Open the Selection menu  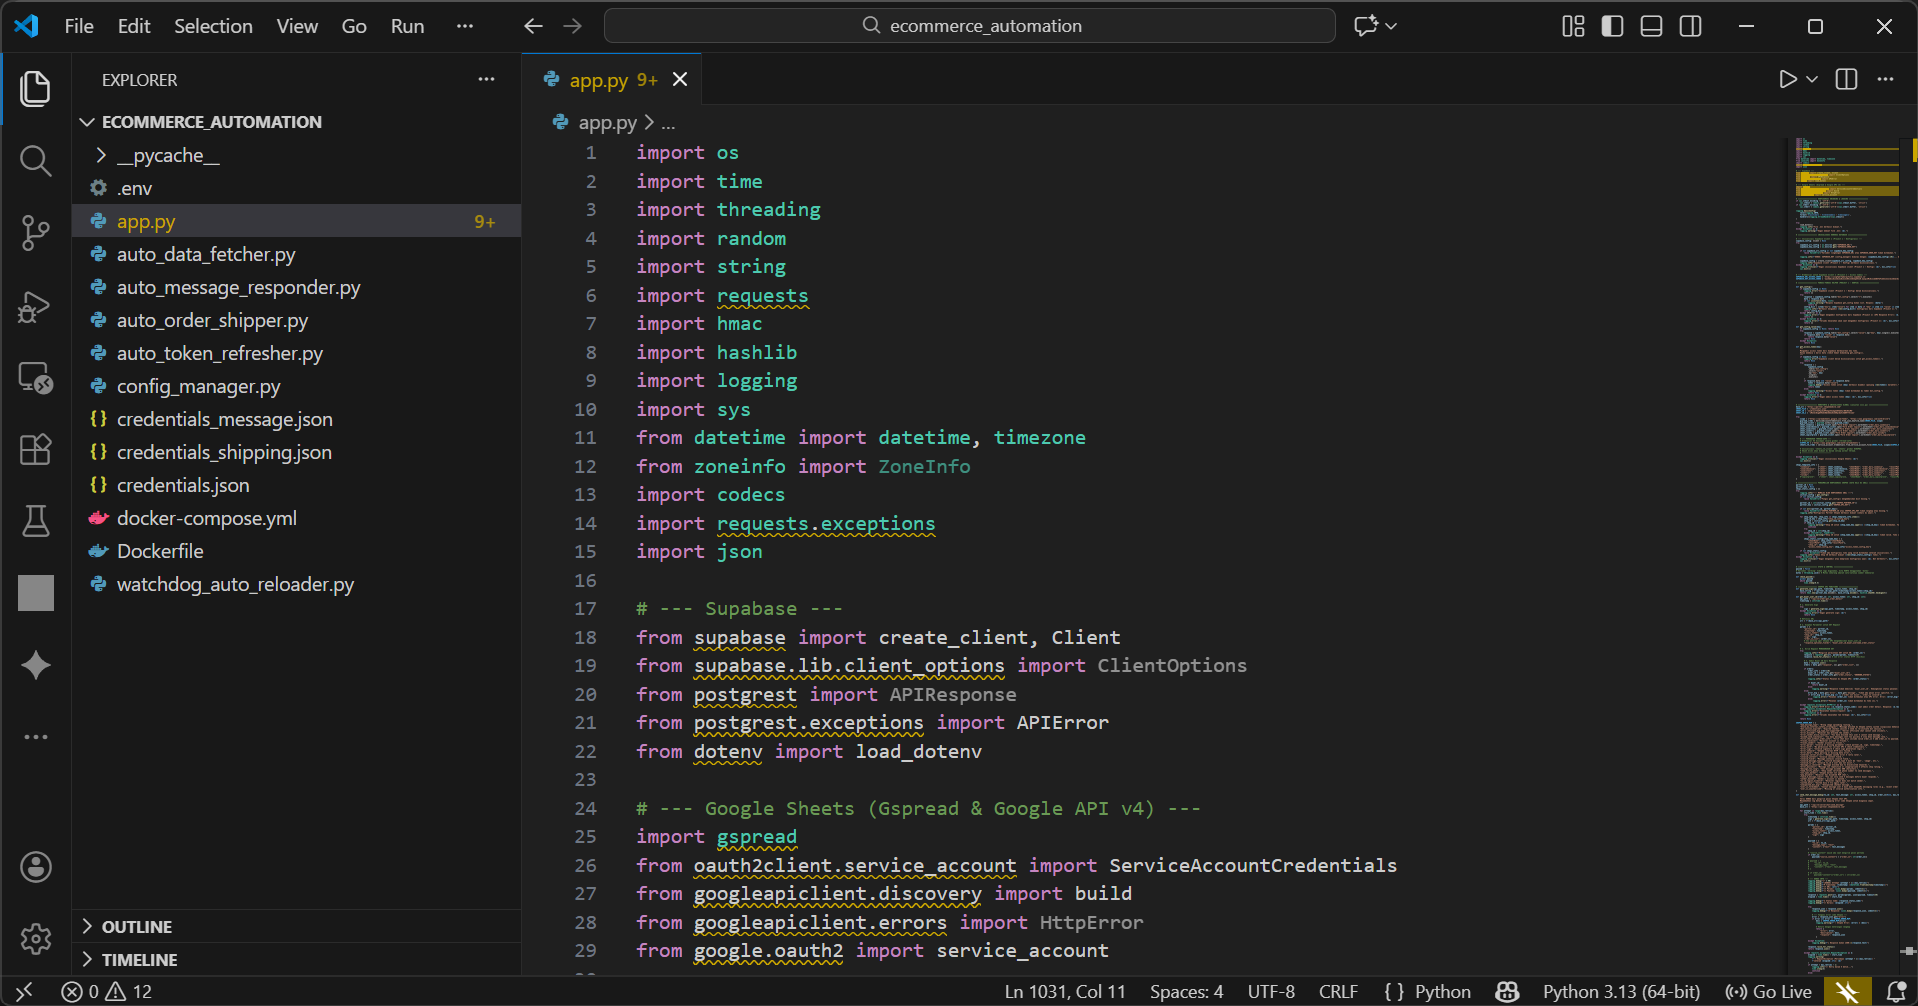click(213, 26)
